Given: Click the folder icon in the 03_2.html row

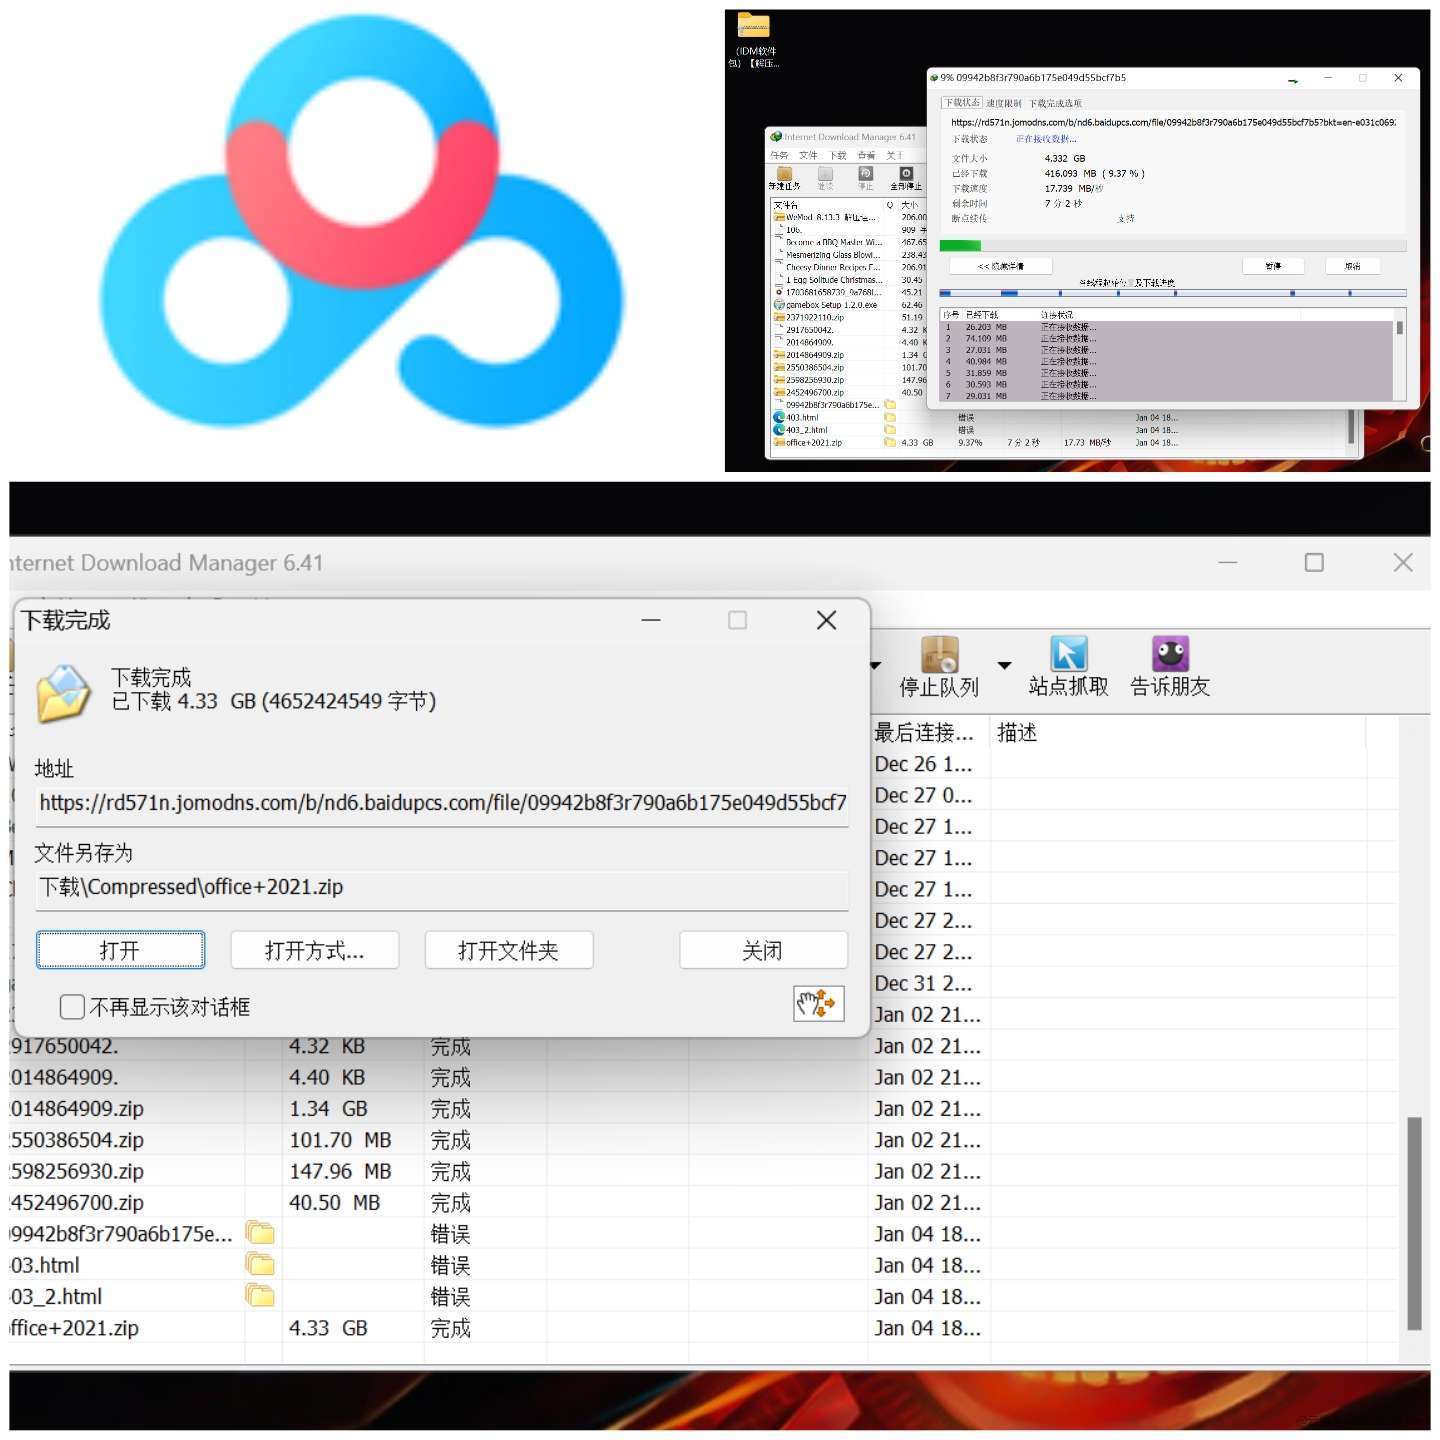Looking at the screenshot, I should (260, 1296).
